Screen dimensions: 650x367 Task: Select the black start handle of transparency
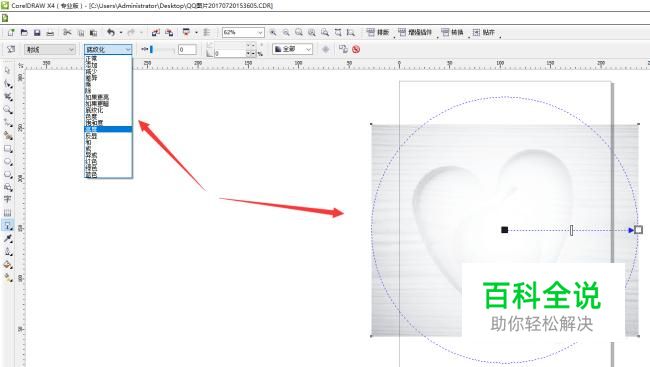click(x=504, y=230)
